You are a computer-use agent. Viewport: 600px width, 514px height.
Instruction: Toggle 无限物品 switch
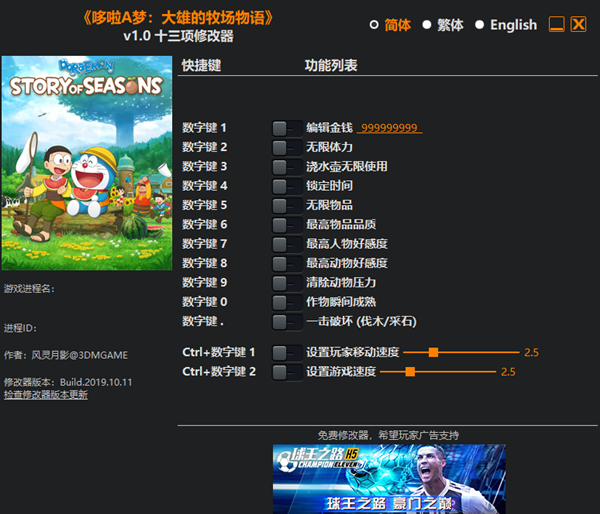[x=287, y=206]
